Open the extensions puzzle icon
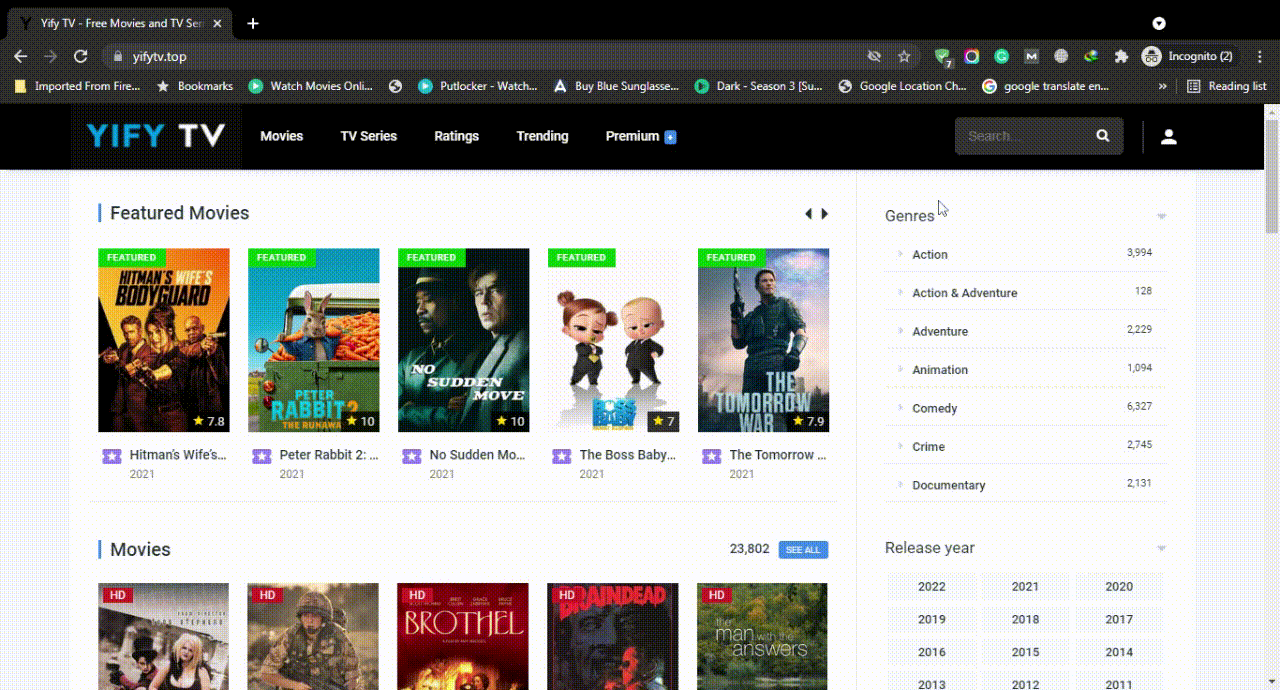Screen dimensions: 1280x690 [x=1121, y=56]
